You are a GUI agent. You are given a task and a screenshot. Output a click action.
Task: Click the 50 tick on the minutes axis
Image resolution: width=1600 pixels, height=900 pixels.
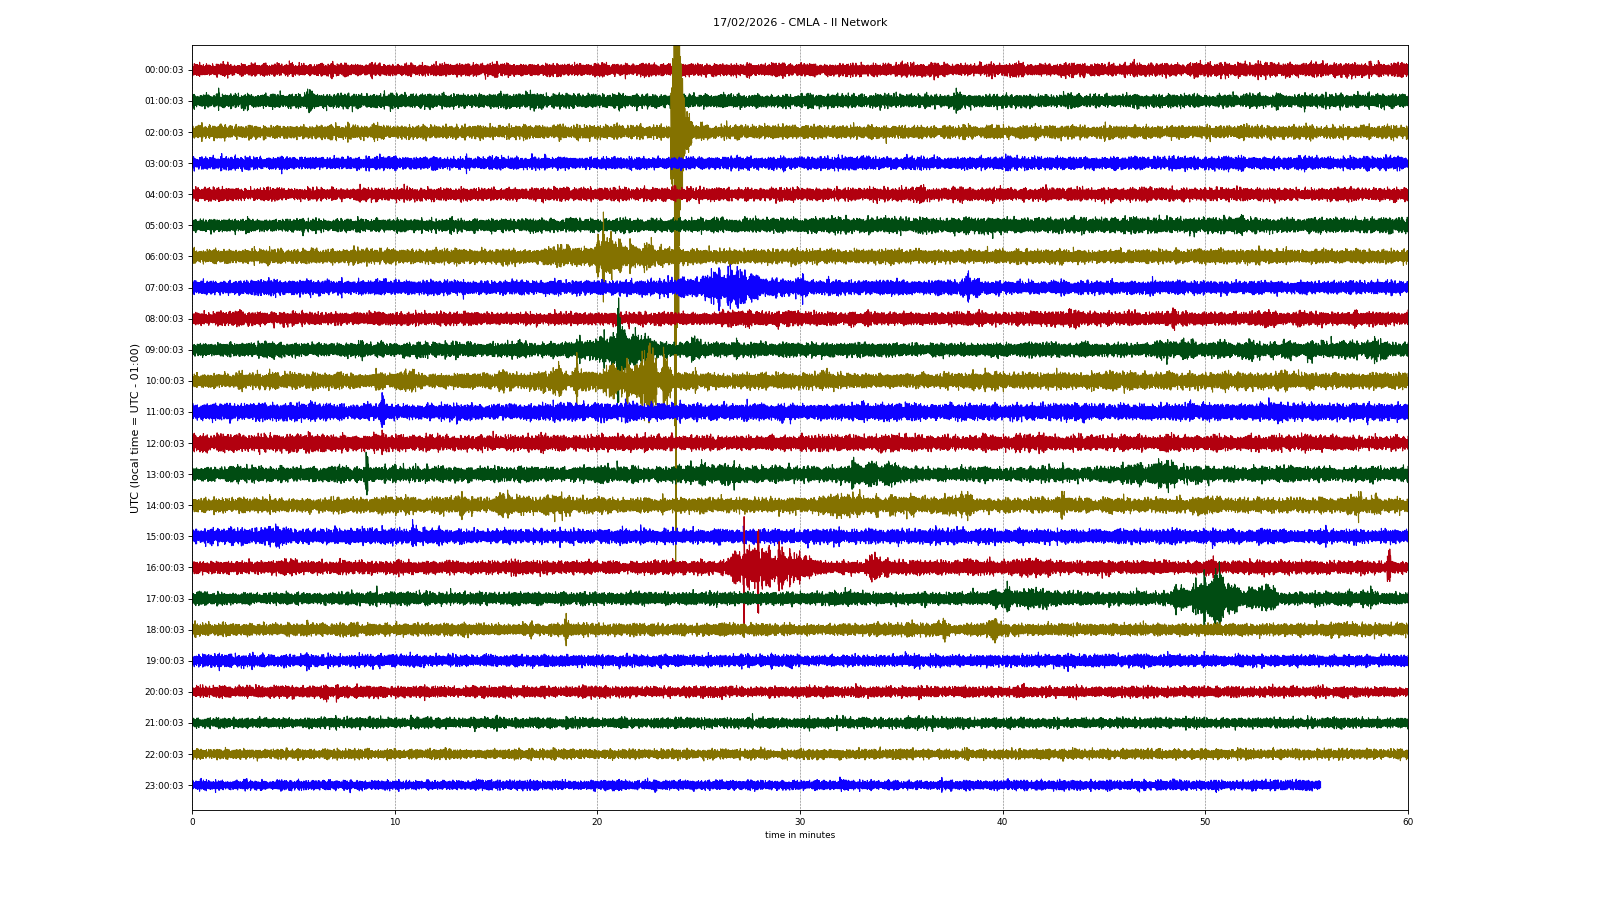tap(1205, 822)
